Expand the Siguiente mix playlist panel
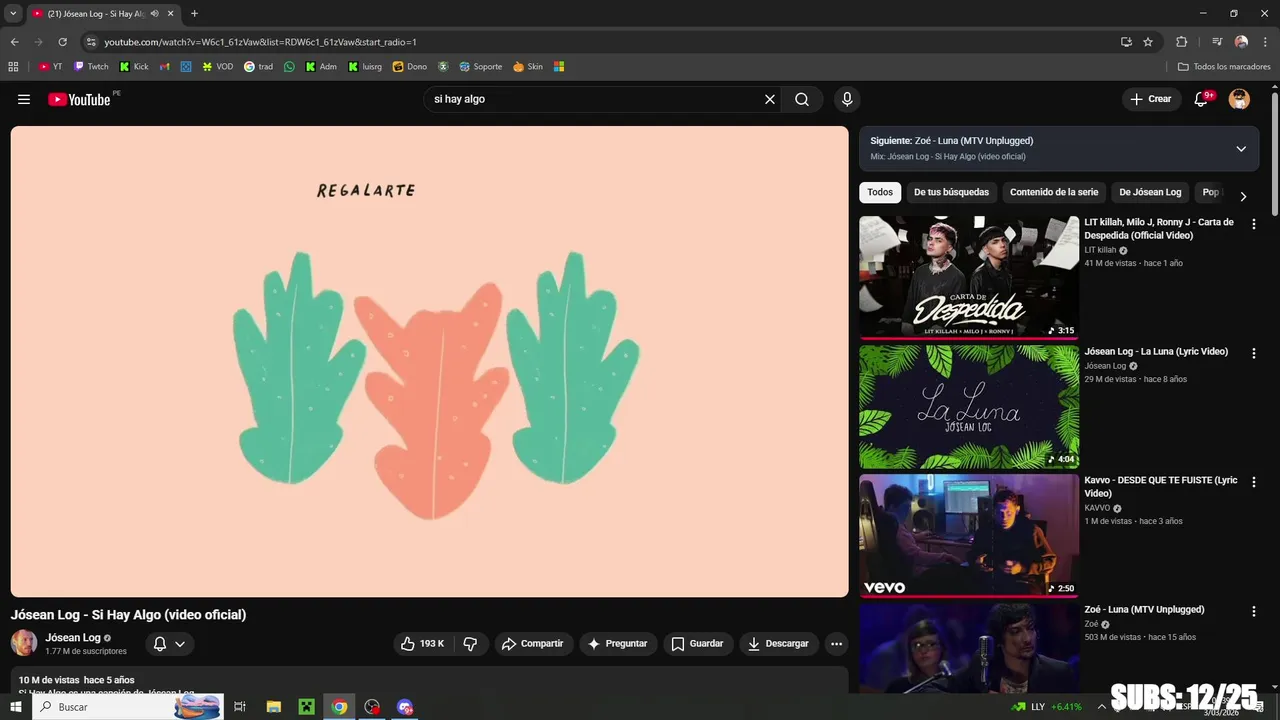Screen dimensions: 1280x720 tap(1241, 149)
